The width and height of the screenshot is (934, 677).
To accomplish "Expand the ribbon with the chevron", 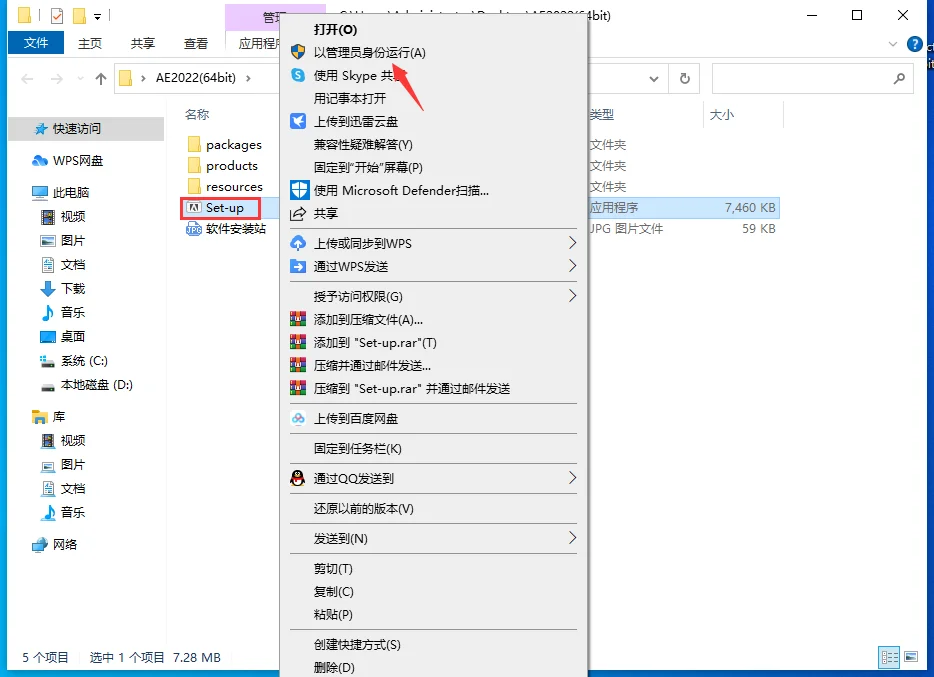I will click(892, 44).
